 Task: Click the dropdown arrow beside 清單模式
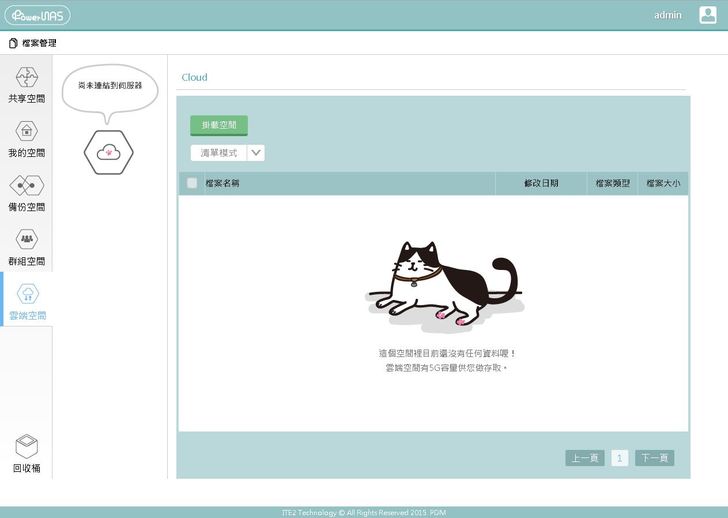(256, 153)
